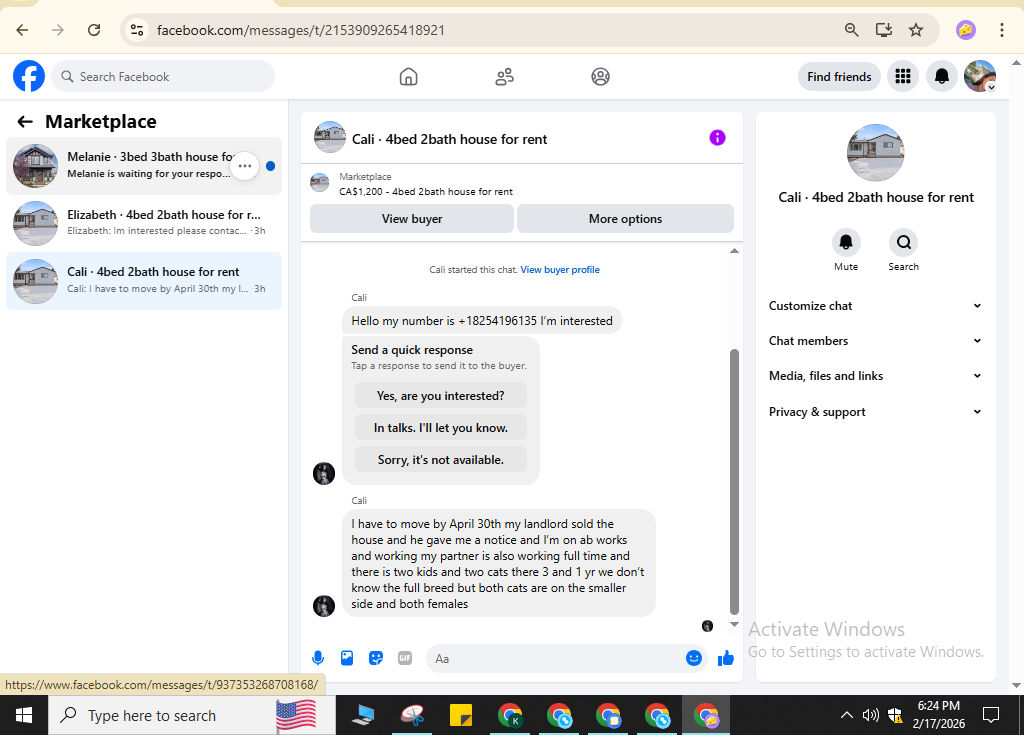Open the emoji picker

tap(694, 658)
